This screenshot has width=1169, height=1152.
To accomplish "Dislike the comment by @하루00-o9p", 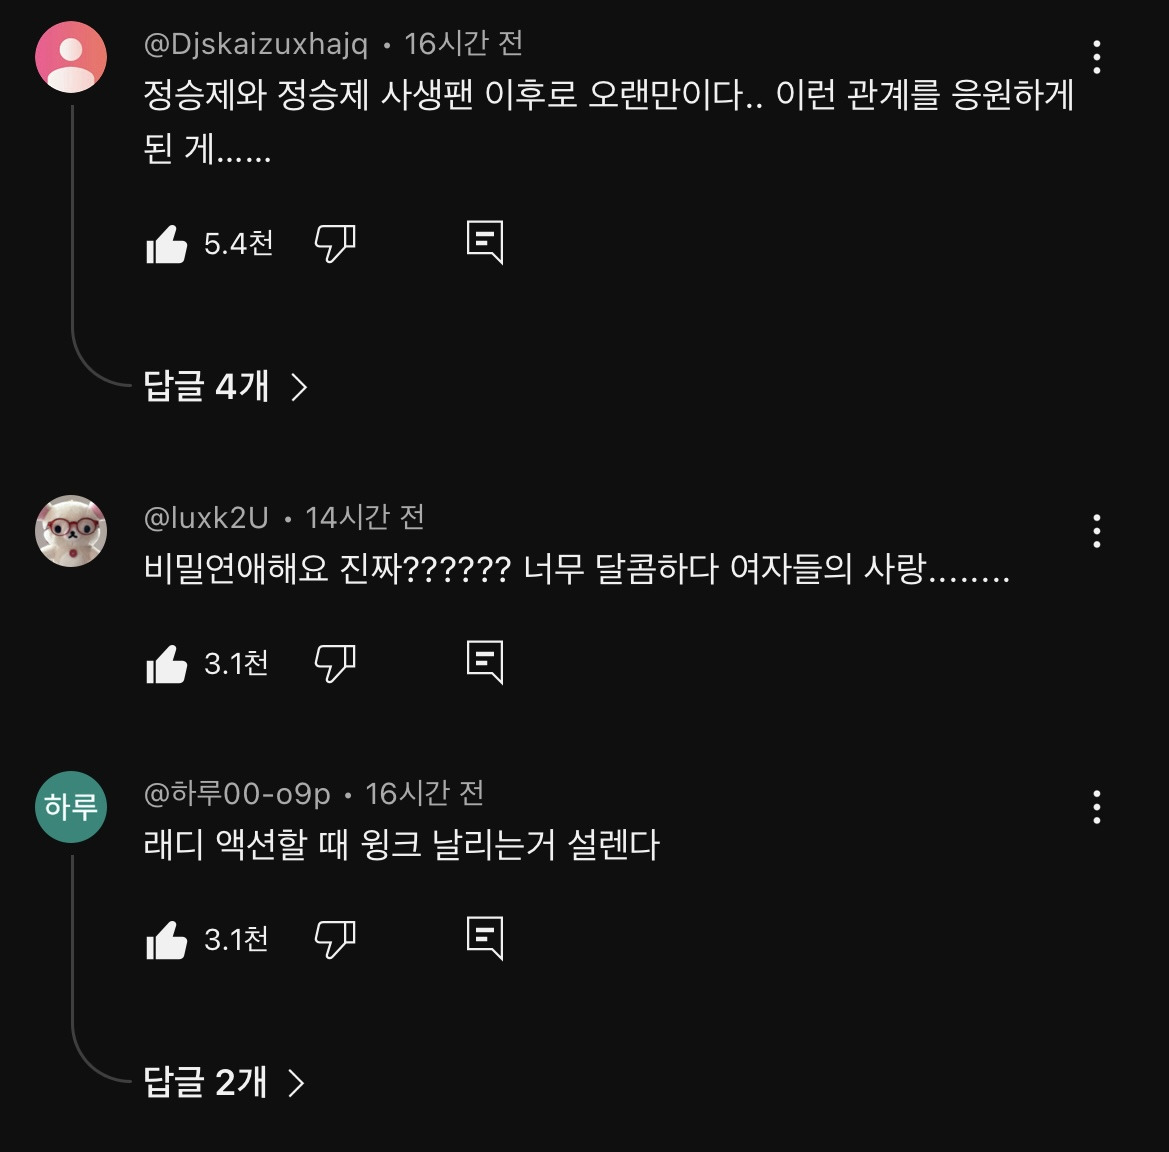I will point(335,939).
